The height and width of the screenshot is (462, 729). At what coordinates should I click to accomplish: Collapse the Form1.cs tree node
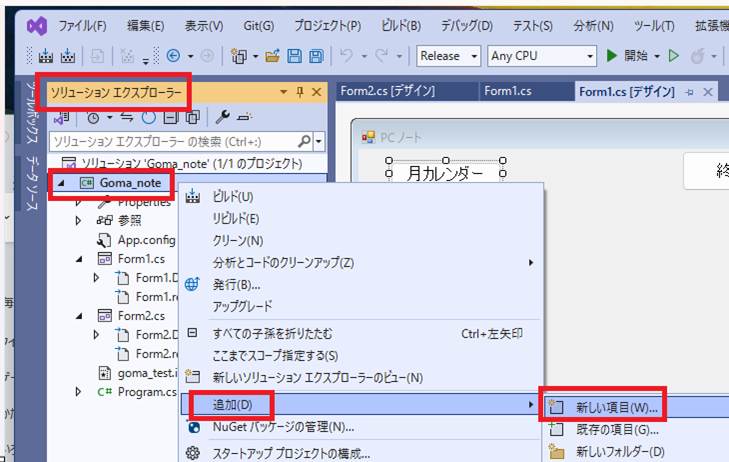79,258
